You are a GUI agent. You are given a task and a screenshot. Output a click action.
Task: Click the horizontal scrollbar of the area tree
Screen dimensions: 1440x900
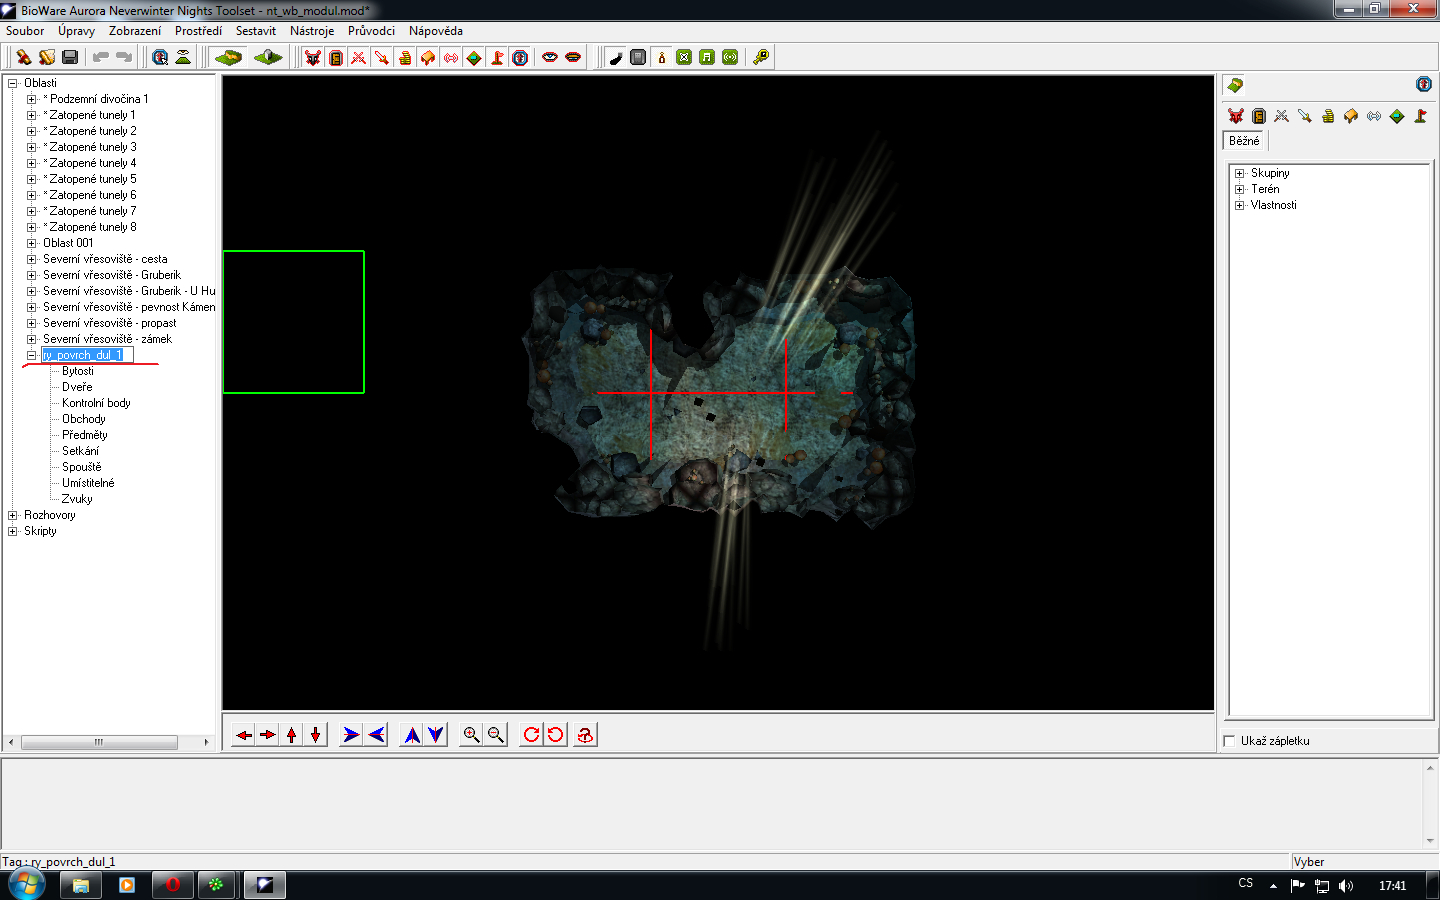[x=100, y=742]
